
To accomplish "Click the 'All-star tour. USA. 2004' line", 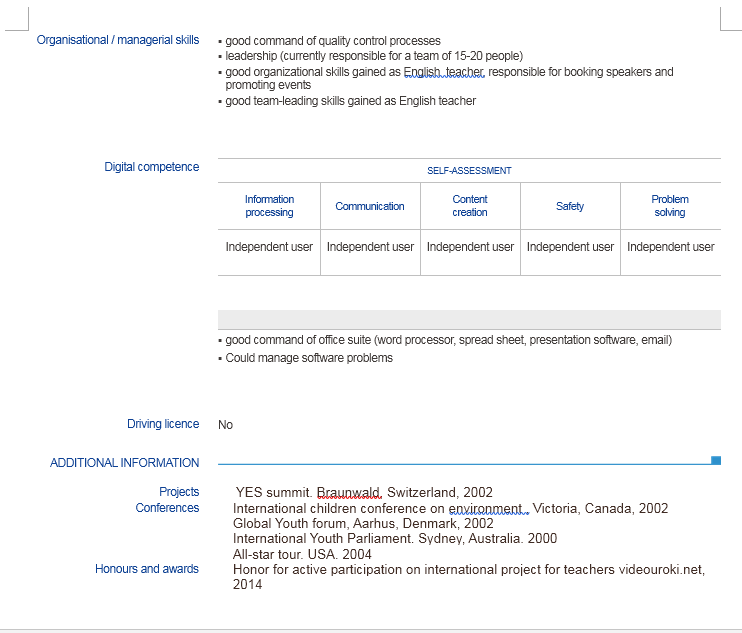I will click(302, 554).
